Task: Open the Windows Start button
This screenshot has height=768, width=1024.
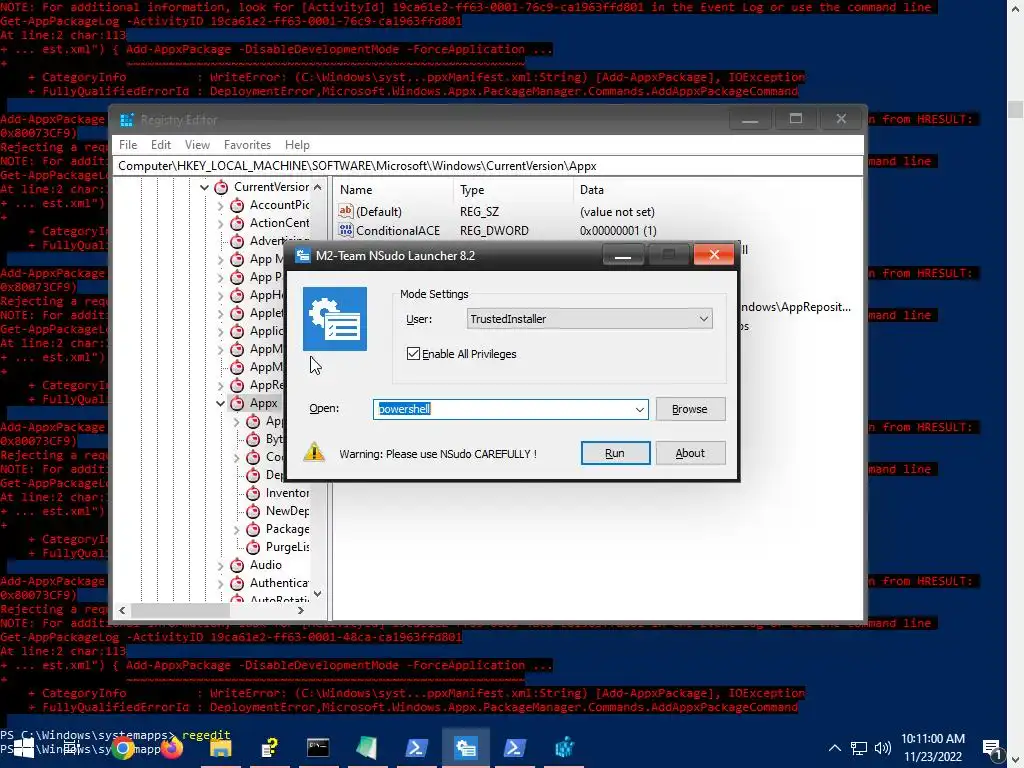Action: [x=24, y=748]
